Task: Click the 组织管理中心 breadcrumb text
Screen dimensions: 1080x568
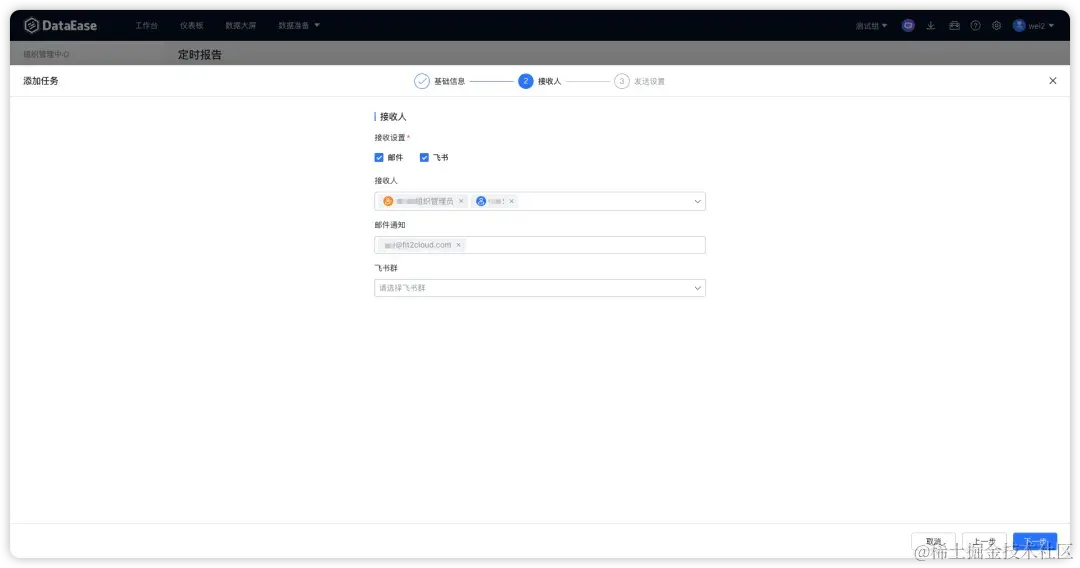Action: (46, 54)
